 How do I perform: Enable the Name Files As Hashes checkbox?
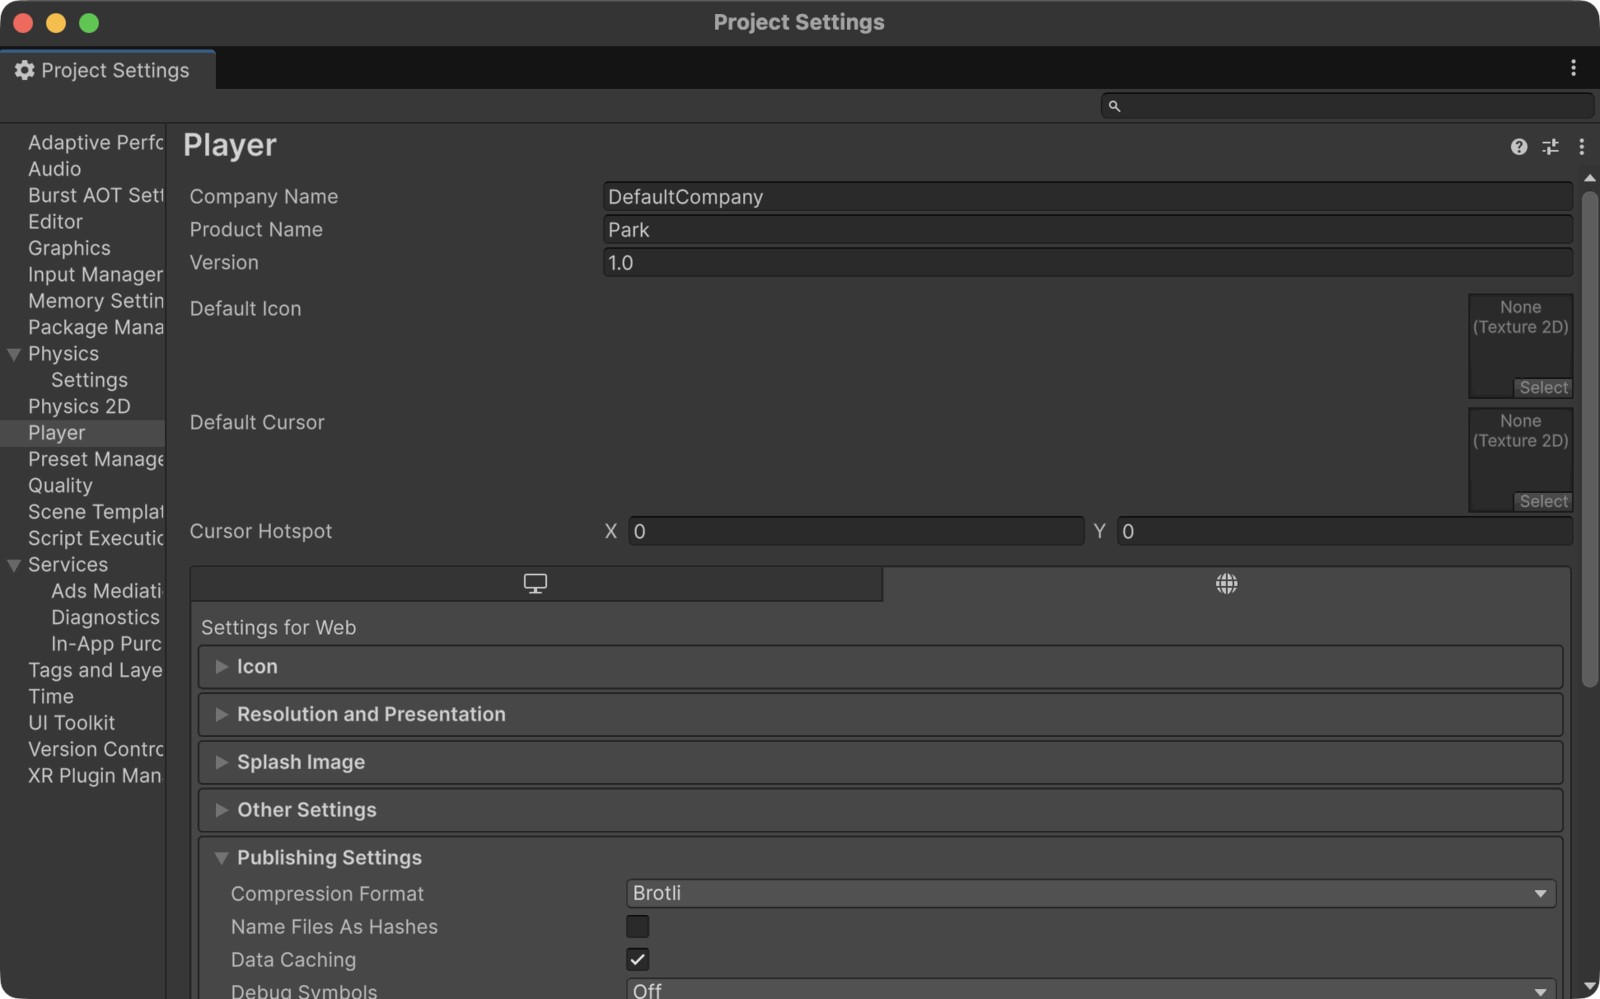click(x=637, y=927)
